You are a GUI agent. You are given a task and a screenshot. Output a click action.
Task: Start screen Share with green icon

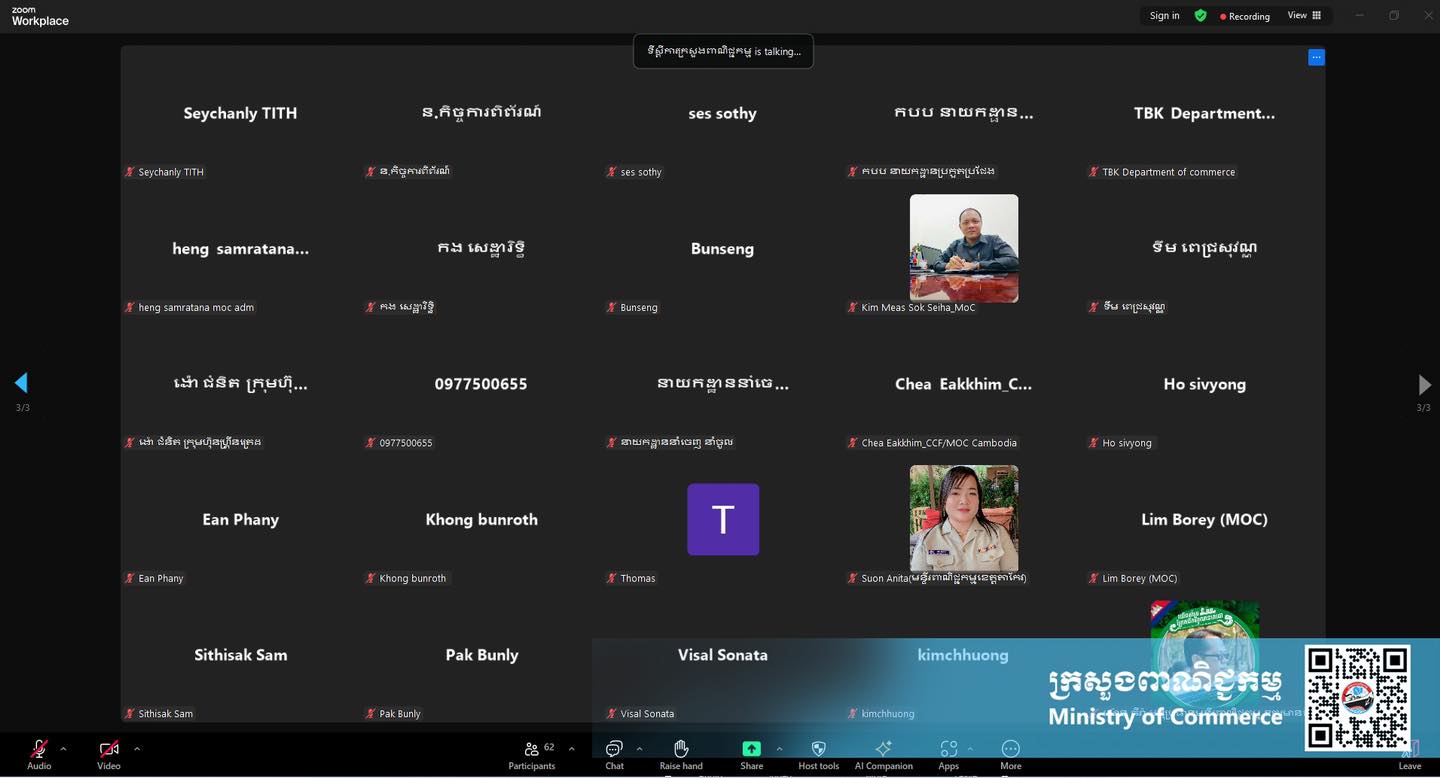coord(751,749)
